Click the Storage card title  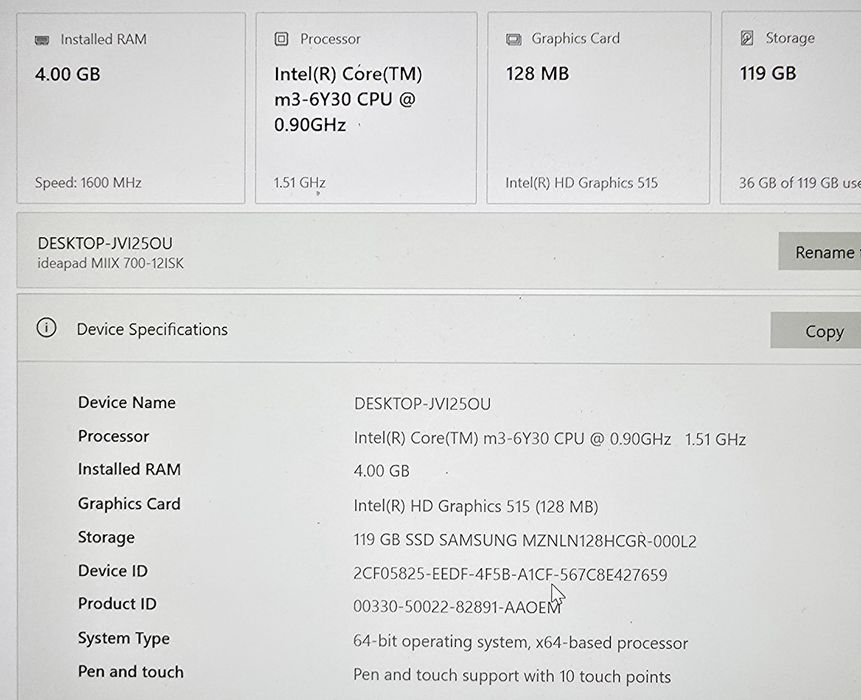[790, 38]
